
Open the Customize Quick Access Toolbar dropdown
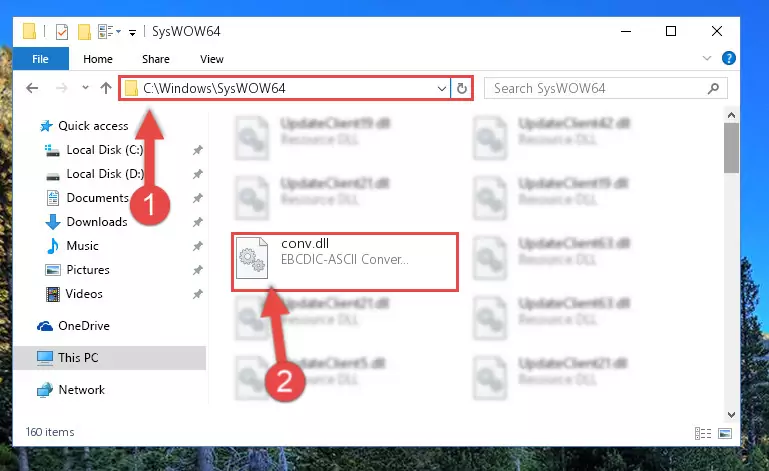pos(132,33)
